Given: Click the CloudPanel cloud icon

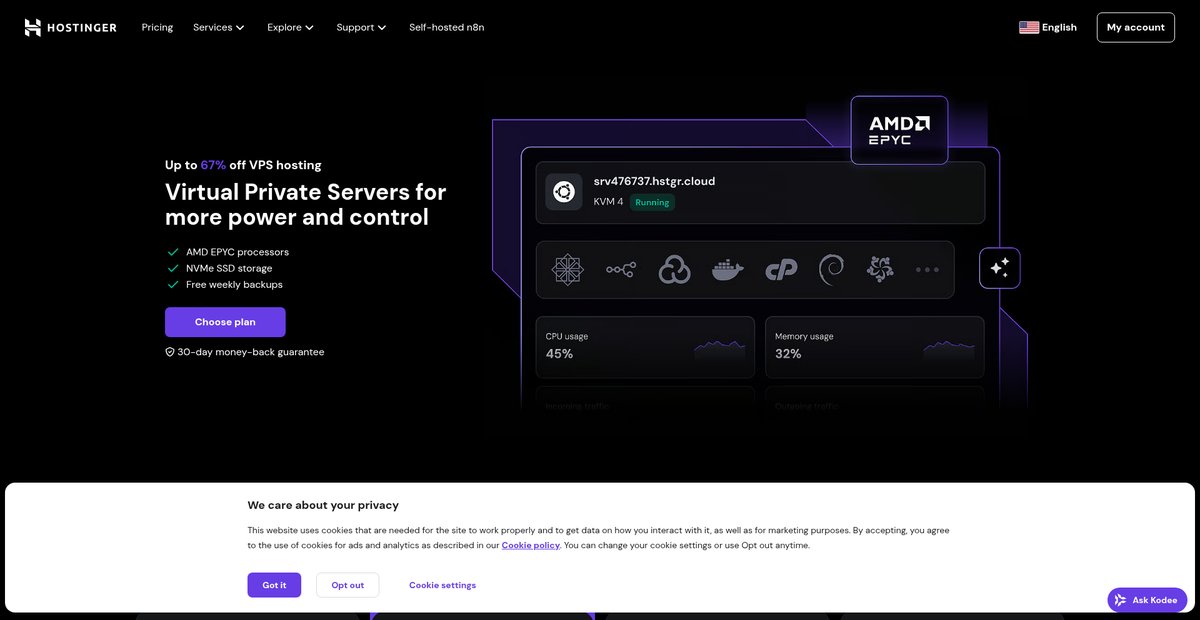Looking at the screenshot, I should point(675,269).
